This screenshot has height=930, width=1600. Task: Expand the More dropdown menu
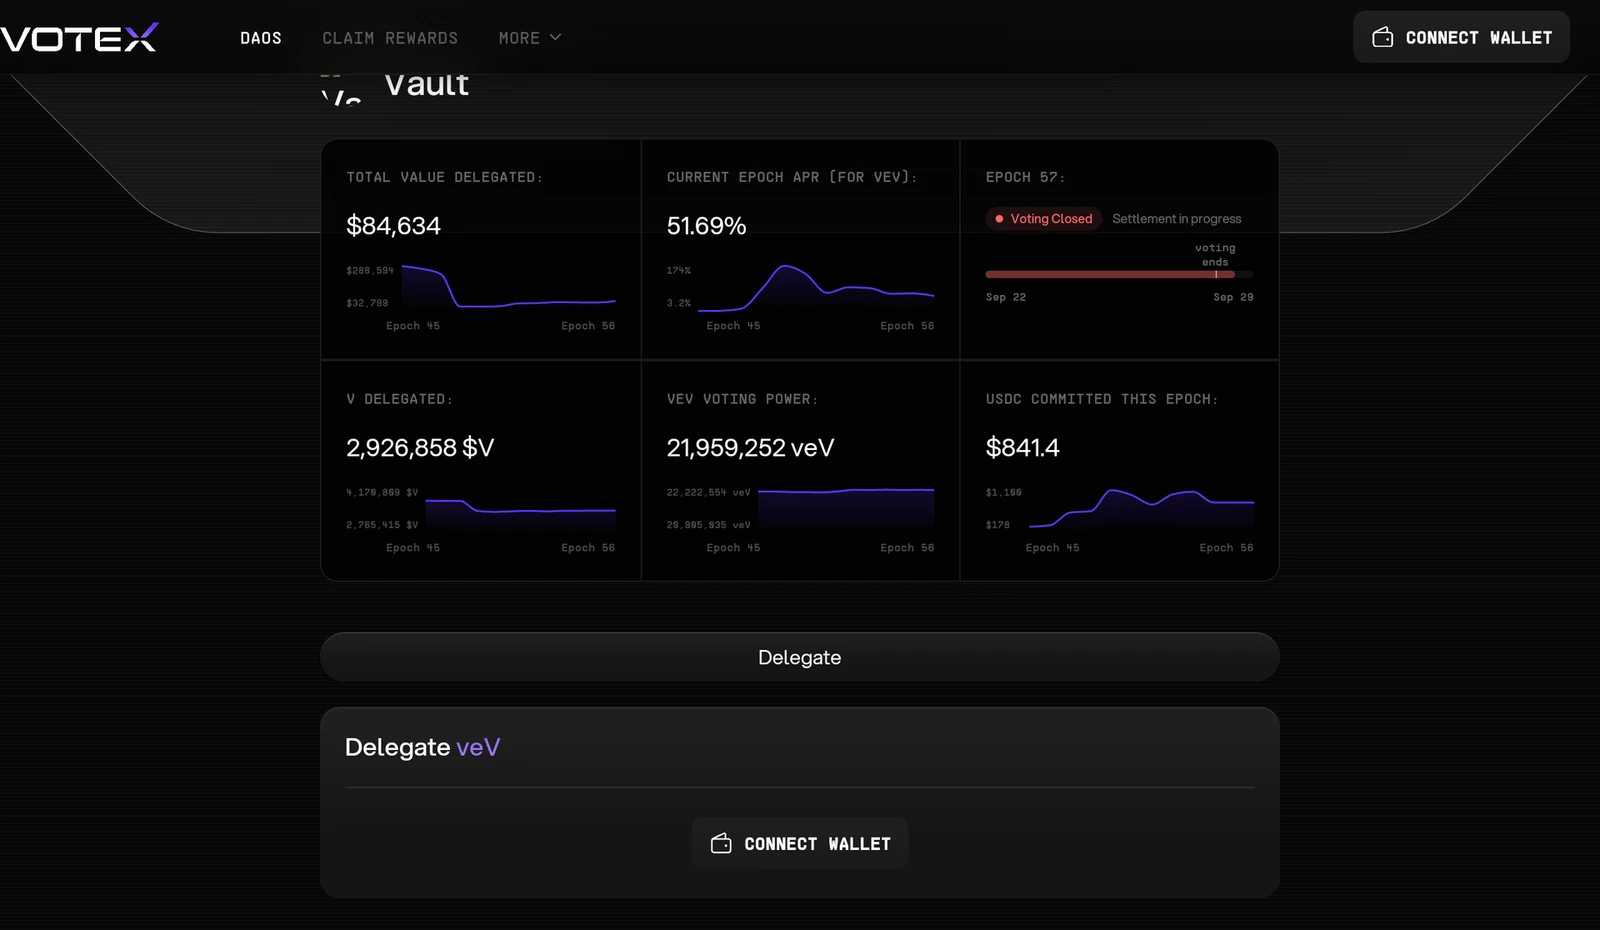pos(530,38)
